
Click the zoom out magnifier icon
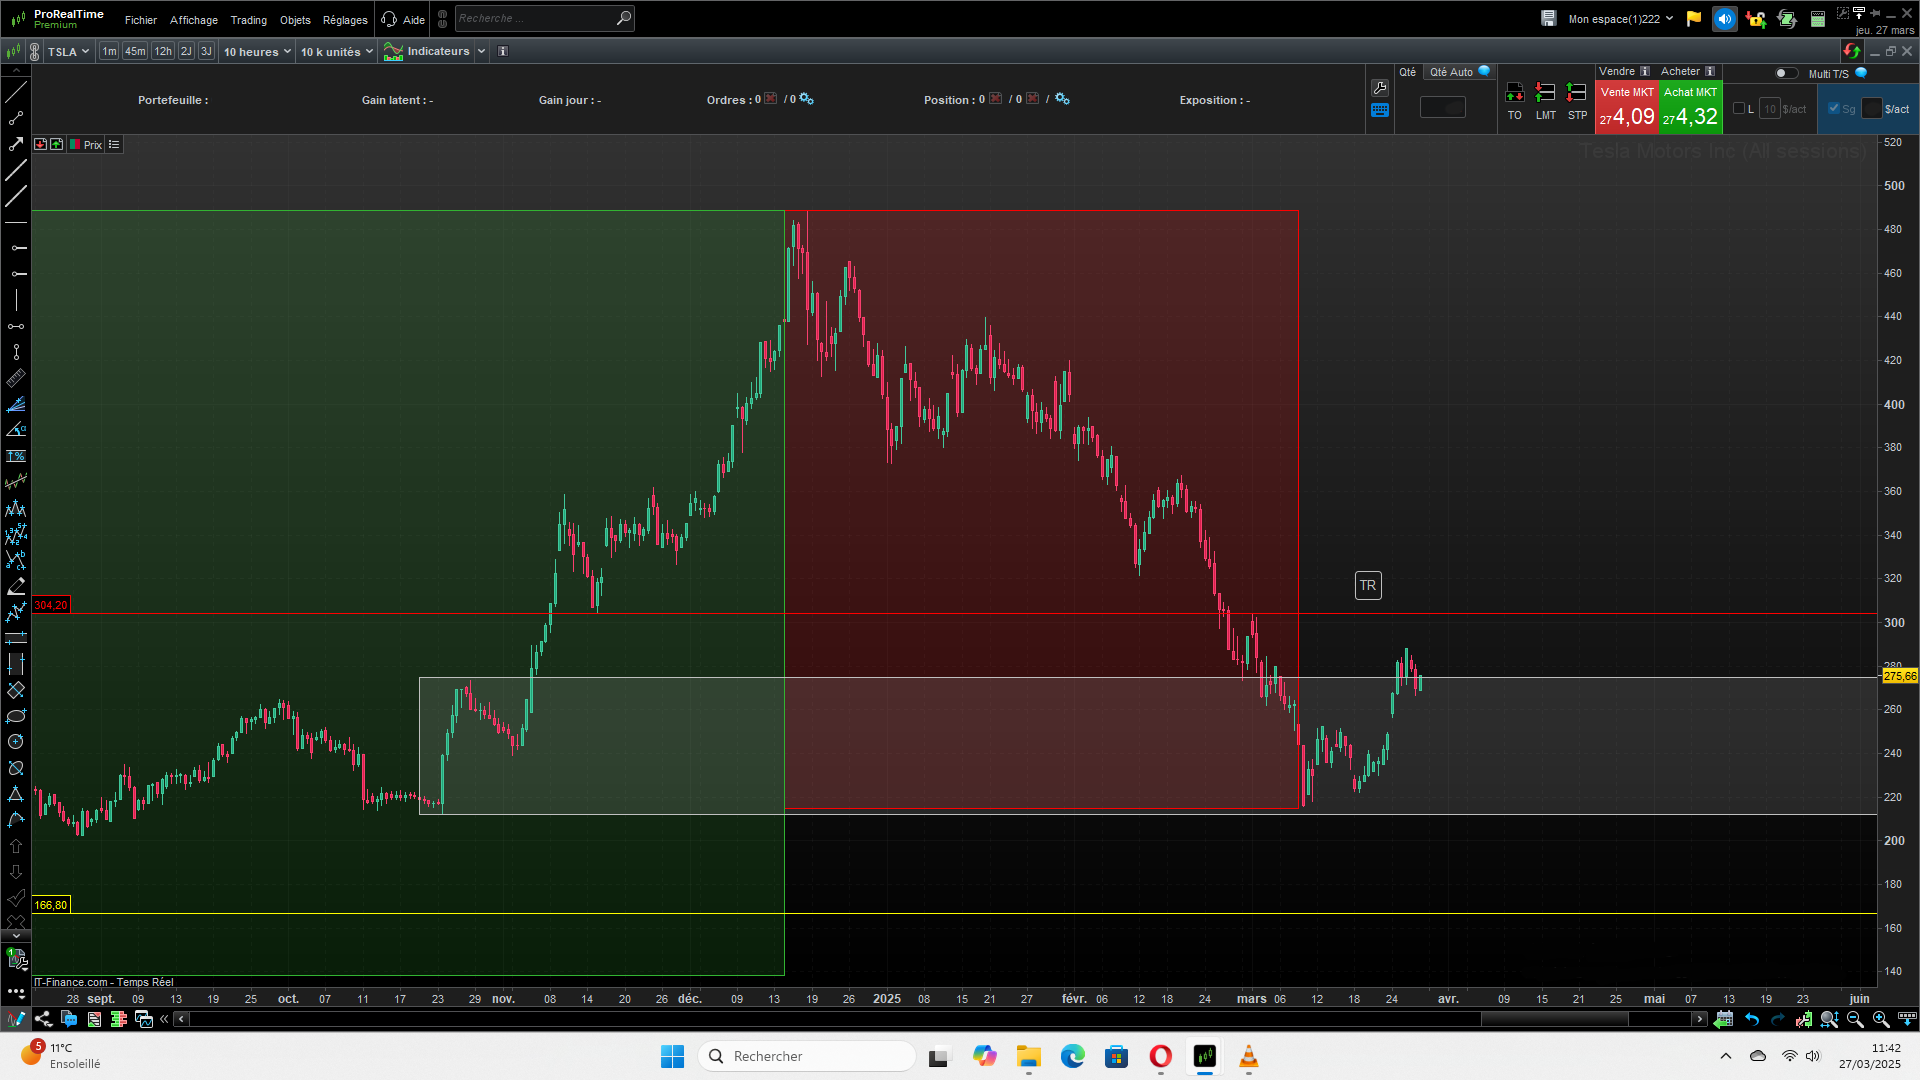pyautogui.click(x=1855, y=1019)
